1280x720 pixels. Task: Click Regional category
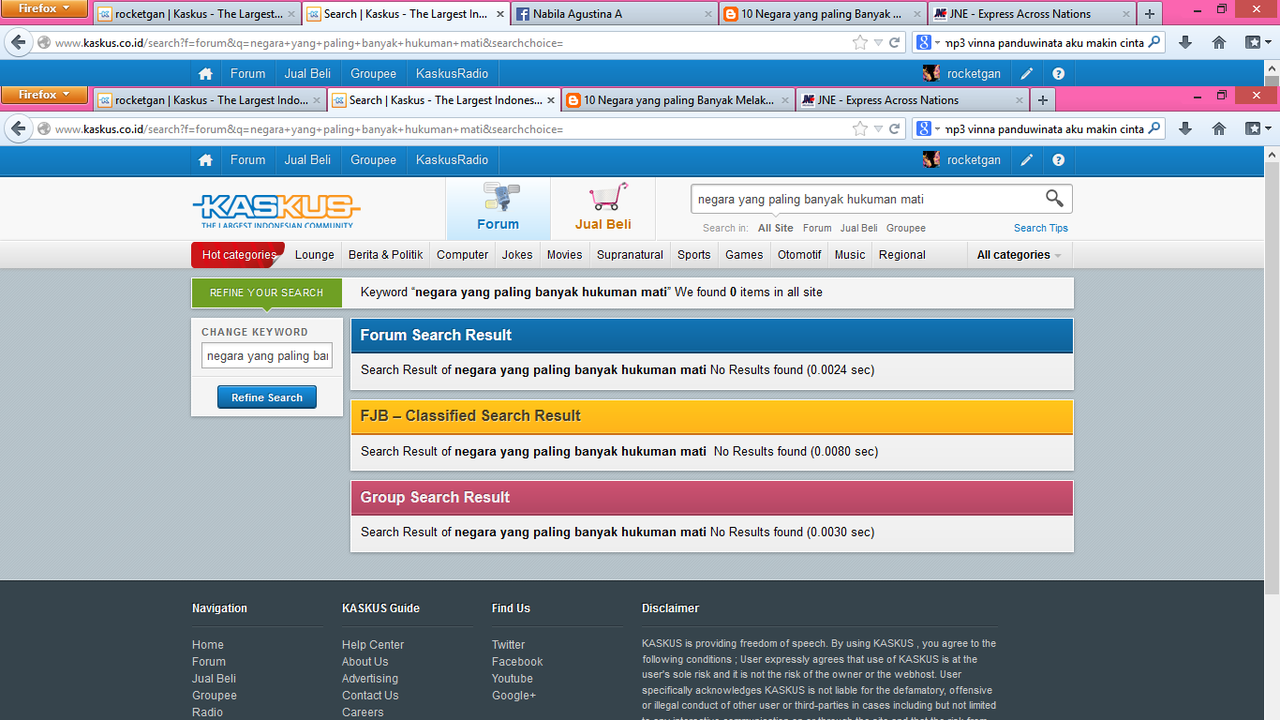click(x=902, y=255)
